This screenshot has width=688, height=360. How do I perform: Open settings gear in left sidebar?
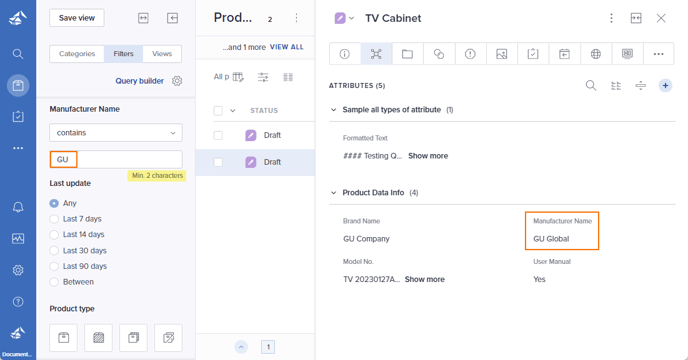[x=18, y=270]
